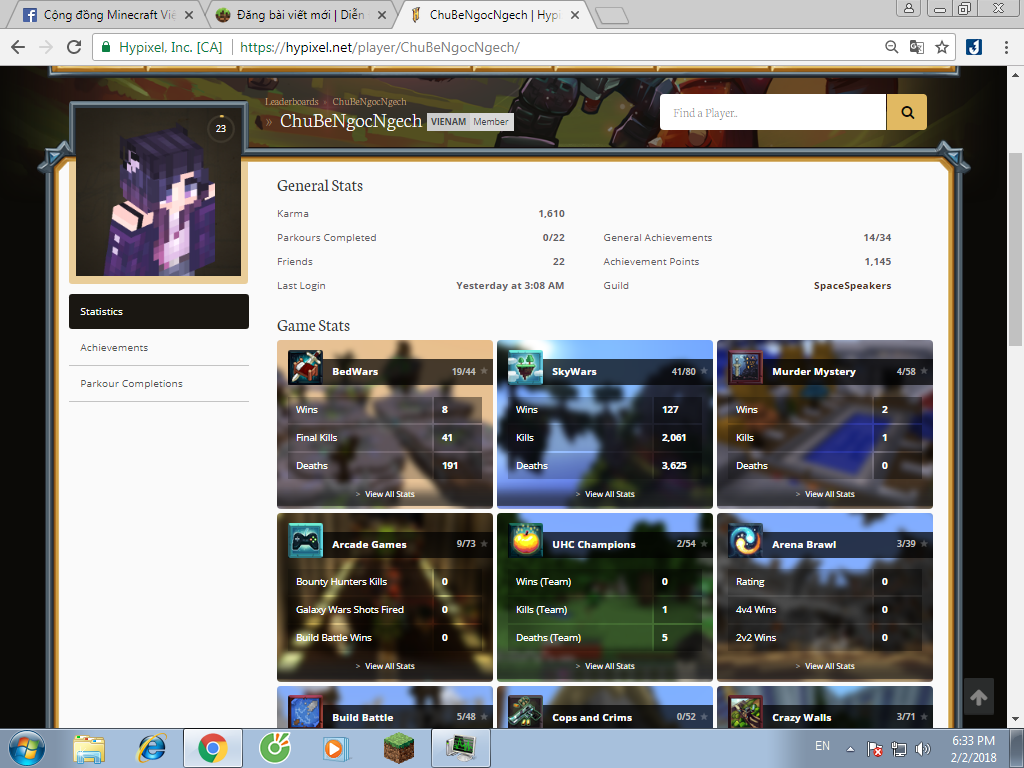Viewport: 1024px width, 768px height.
Task: Bookmark this page with the star icon
Action: 942,47
